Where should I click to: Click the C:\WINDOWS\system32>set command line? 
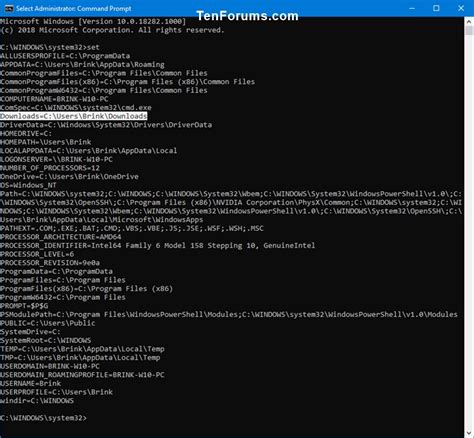coord(50,47)
